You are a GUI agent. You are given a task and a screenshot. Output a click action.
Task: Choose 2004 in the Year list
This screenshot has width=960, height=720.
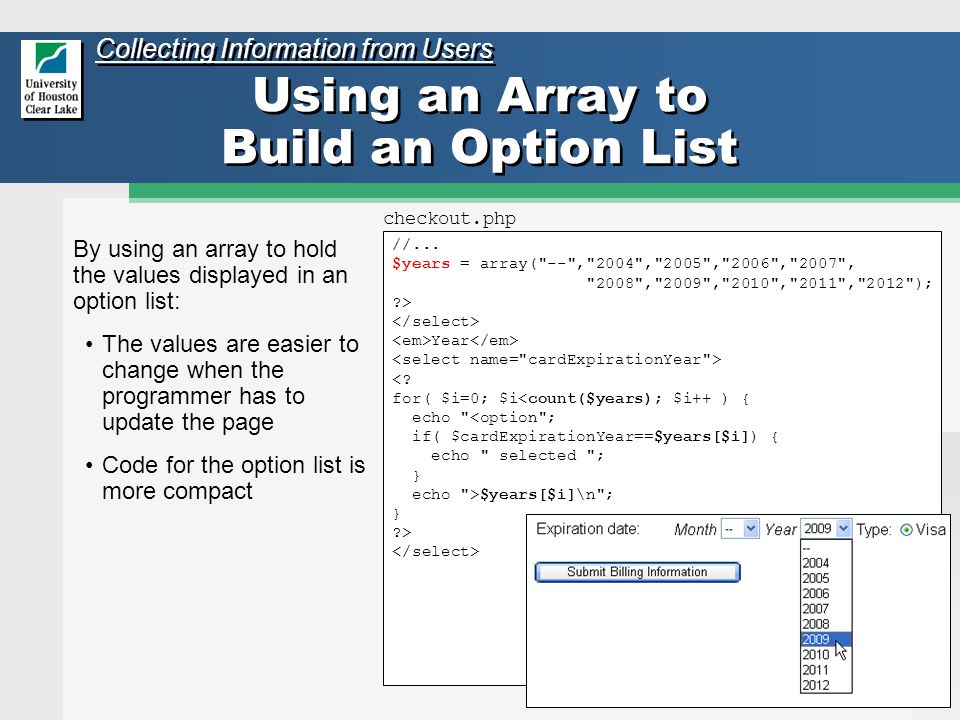click(825, 563)
